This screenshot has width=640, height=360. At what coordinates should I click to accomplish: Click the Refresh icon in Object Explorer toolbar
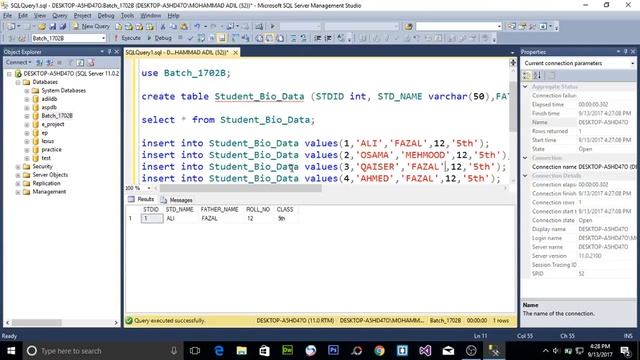[80, 62]
